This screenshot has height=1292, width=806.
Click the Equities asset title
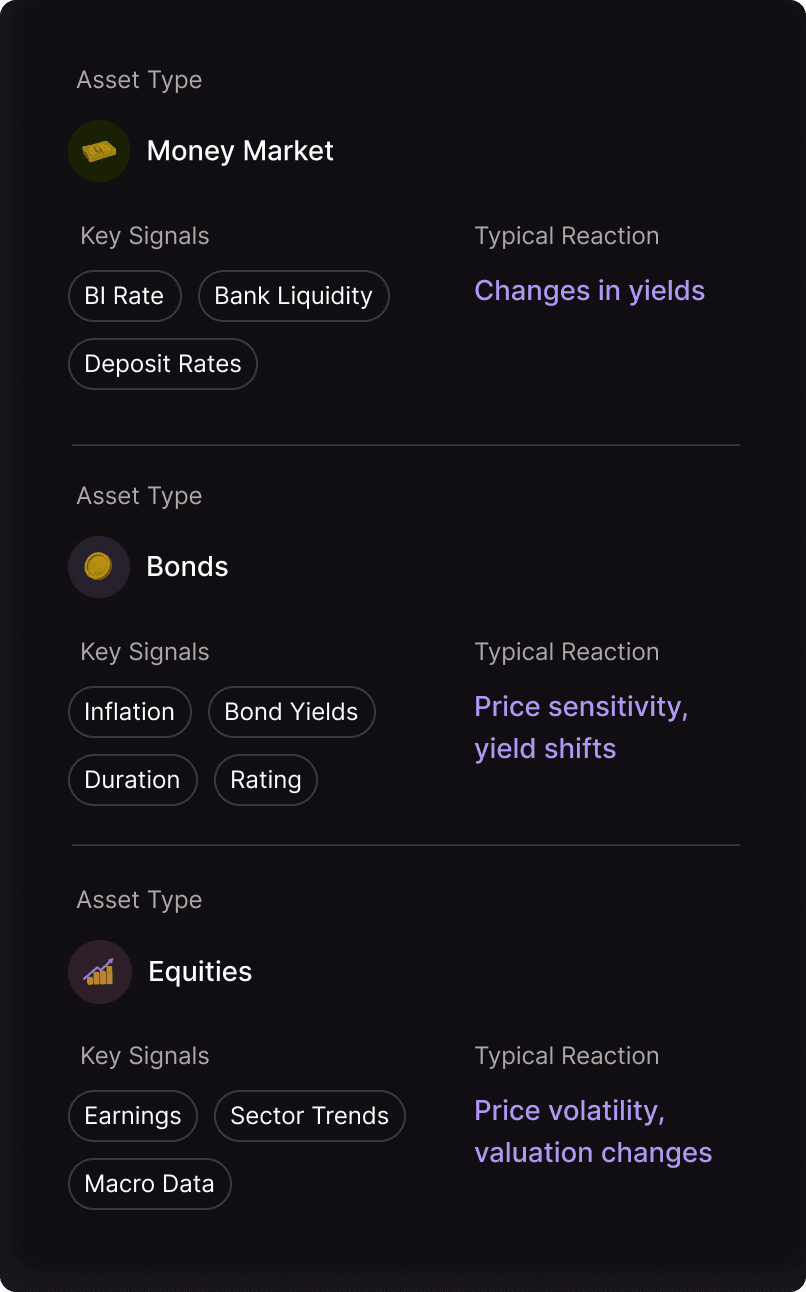pos(200,971)
